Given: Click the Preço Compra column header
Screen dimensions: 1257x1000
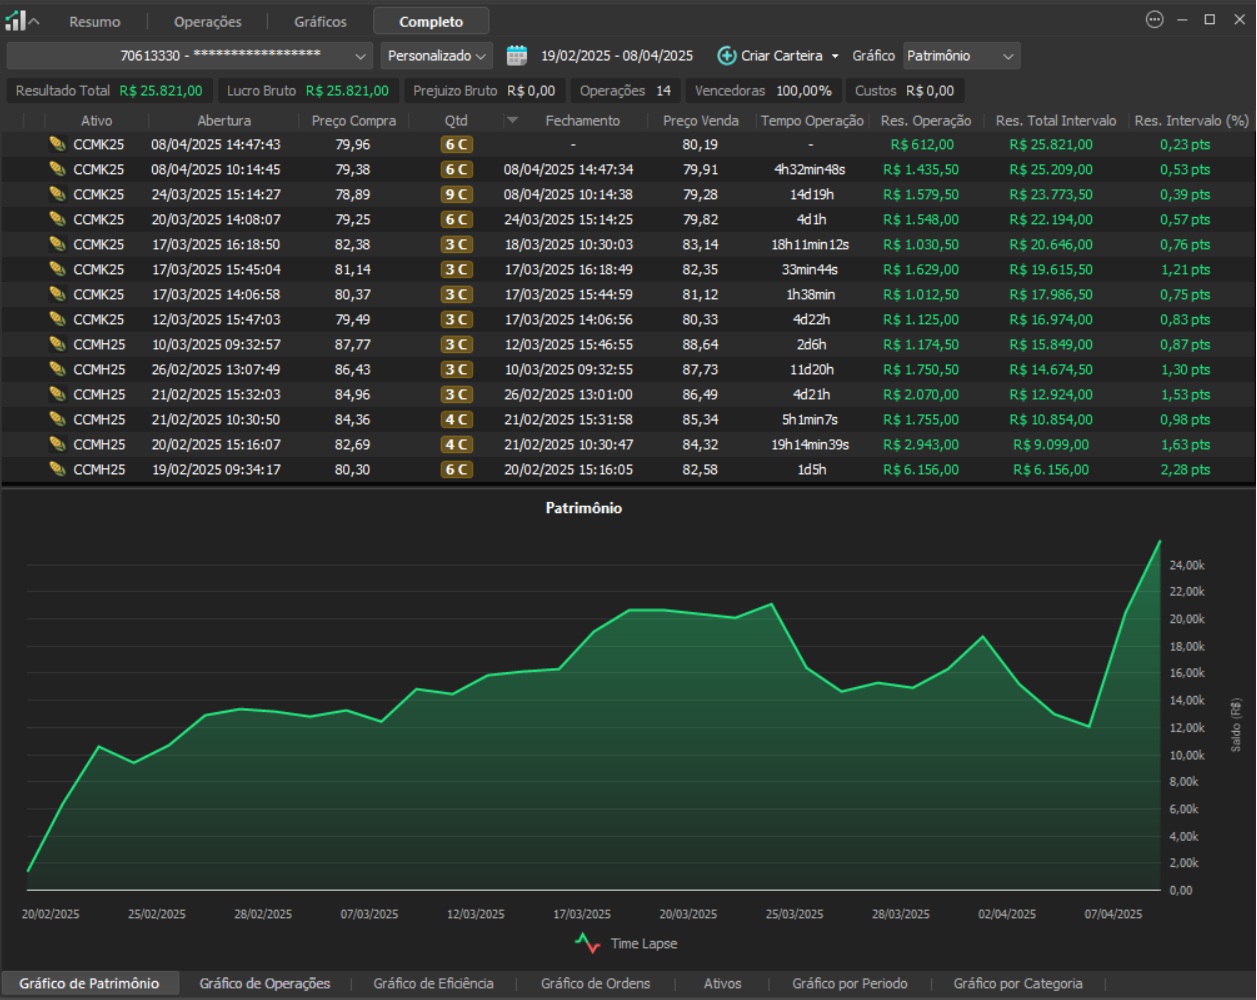Looking at the screenshot, I should click(x=353, y=121).
